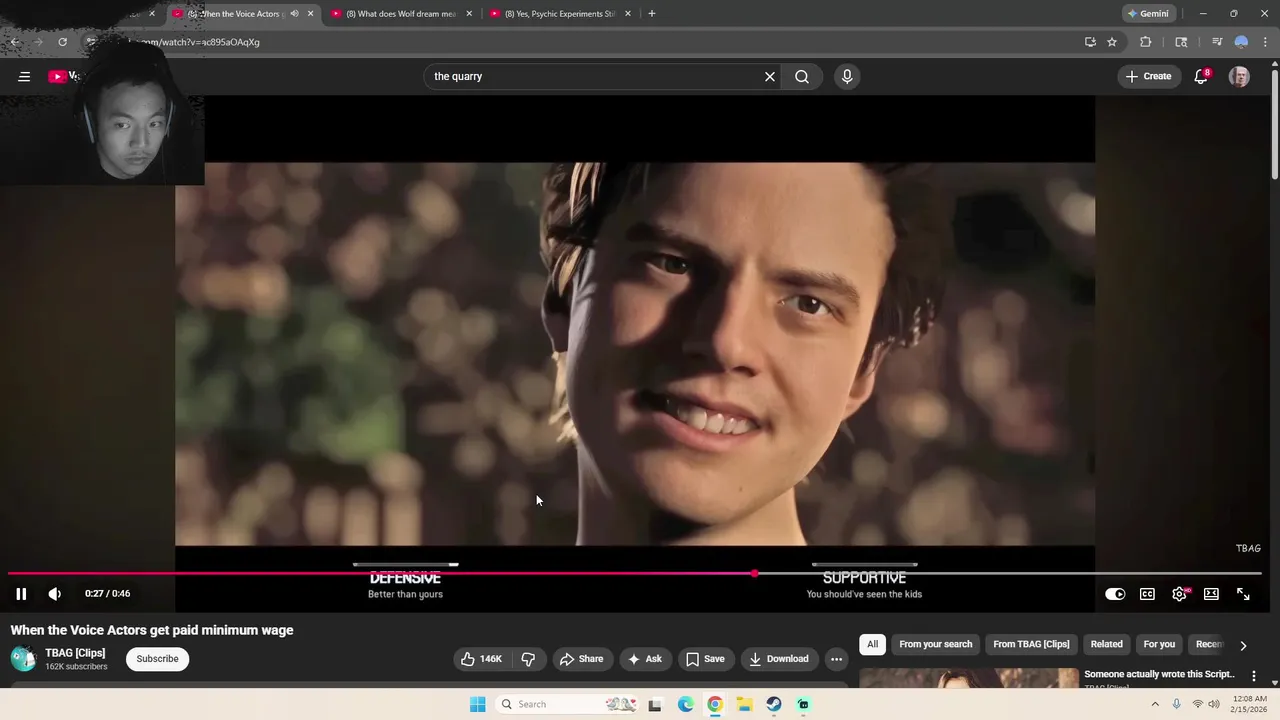Open the Chrome extensions puzzle icon
1280x720 pixels.
[x=1146, y=42]
